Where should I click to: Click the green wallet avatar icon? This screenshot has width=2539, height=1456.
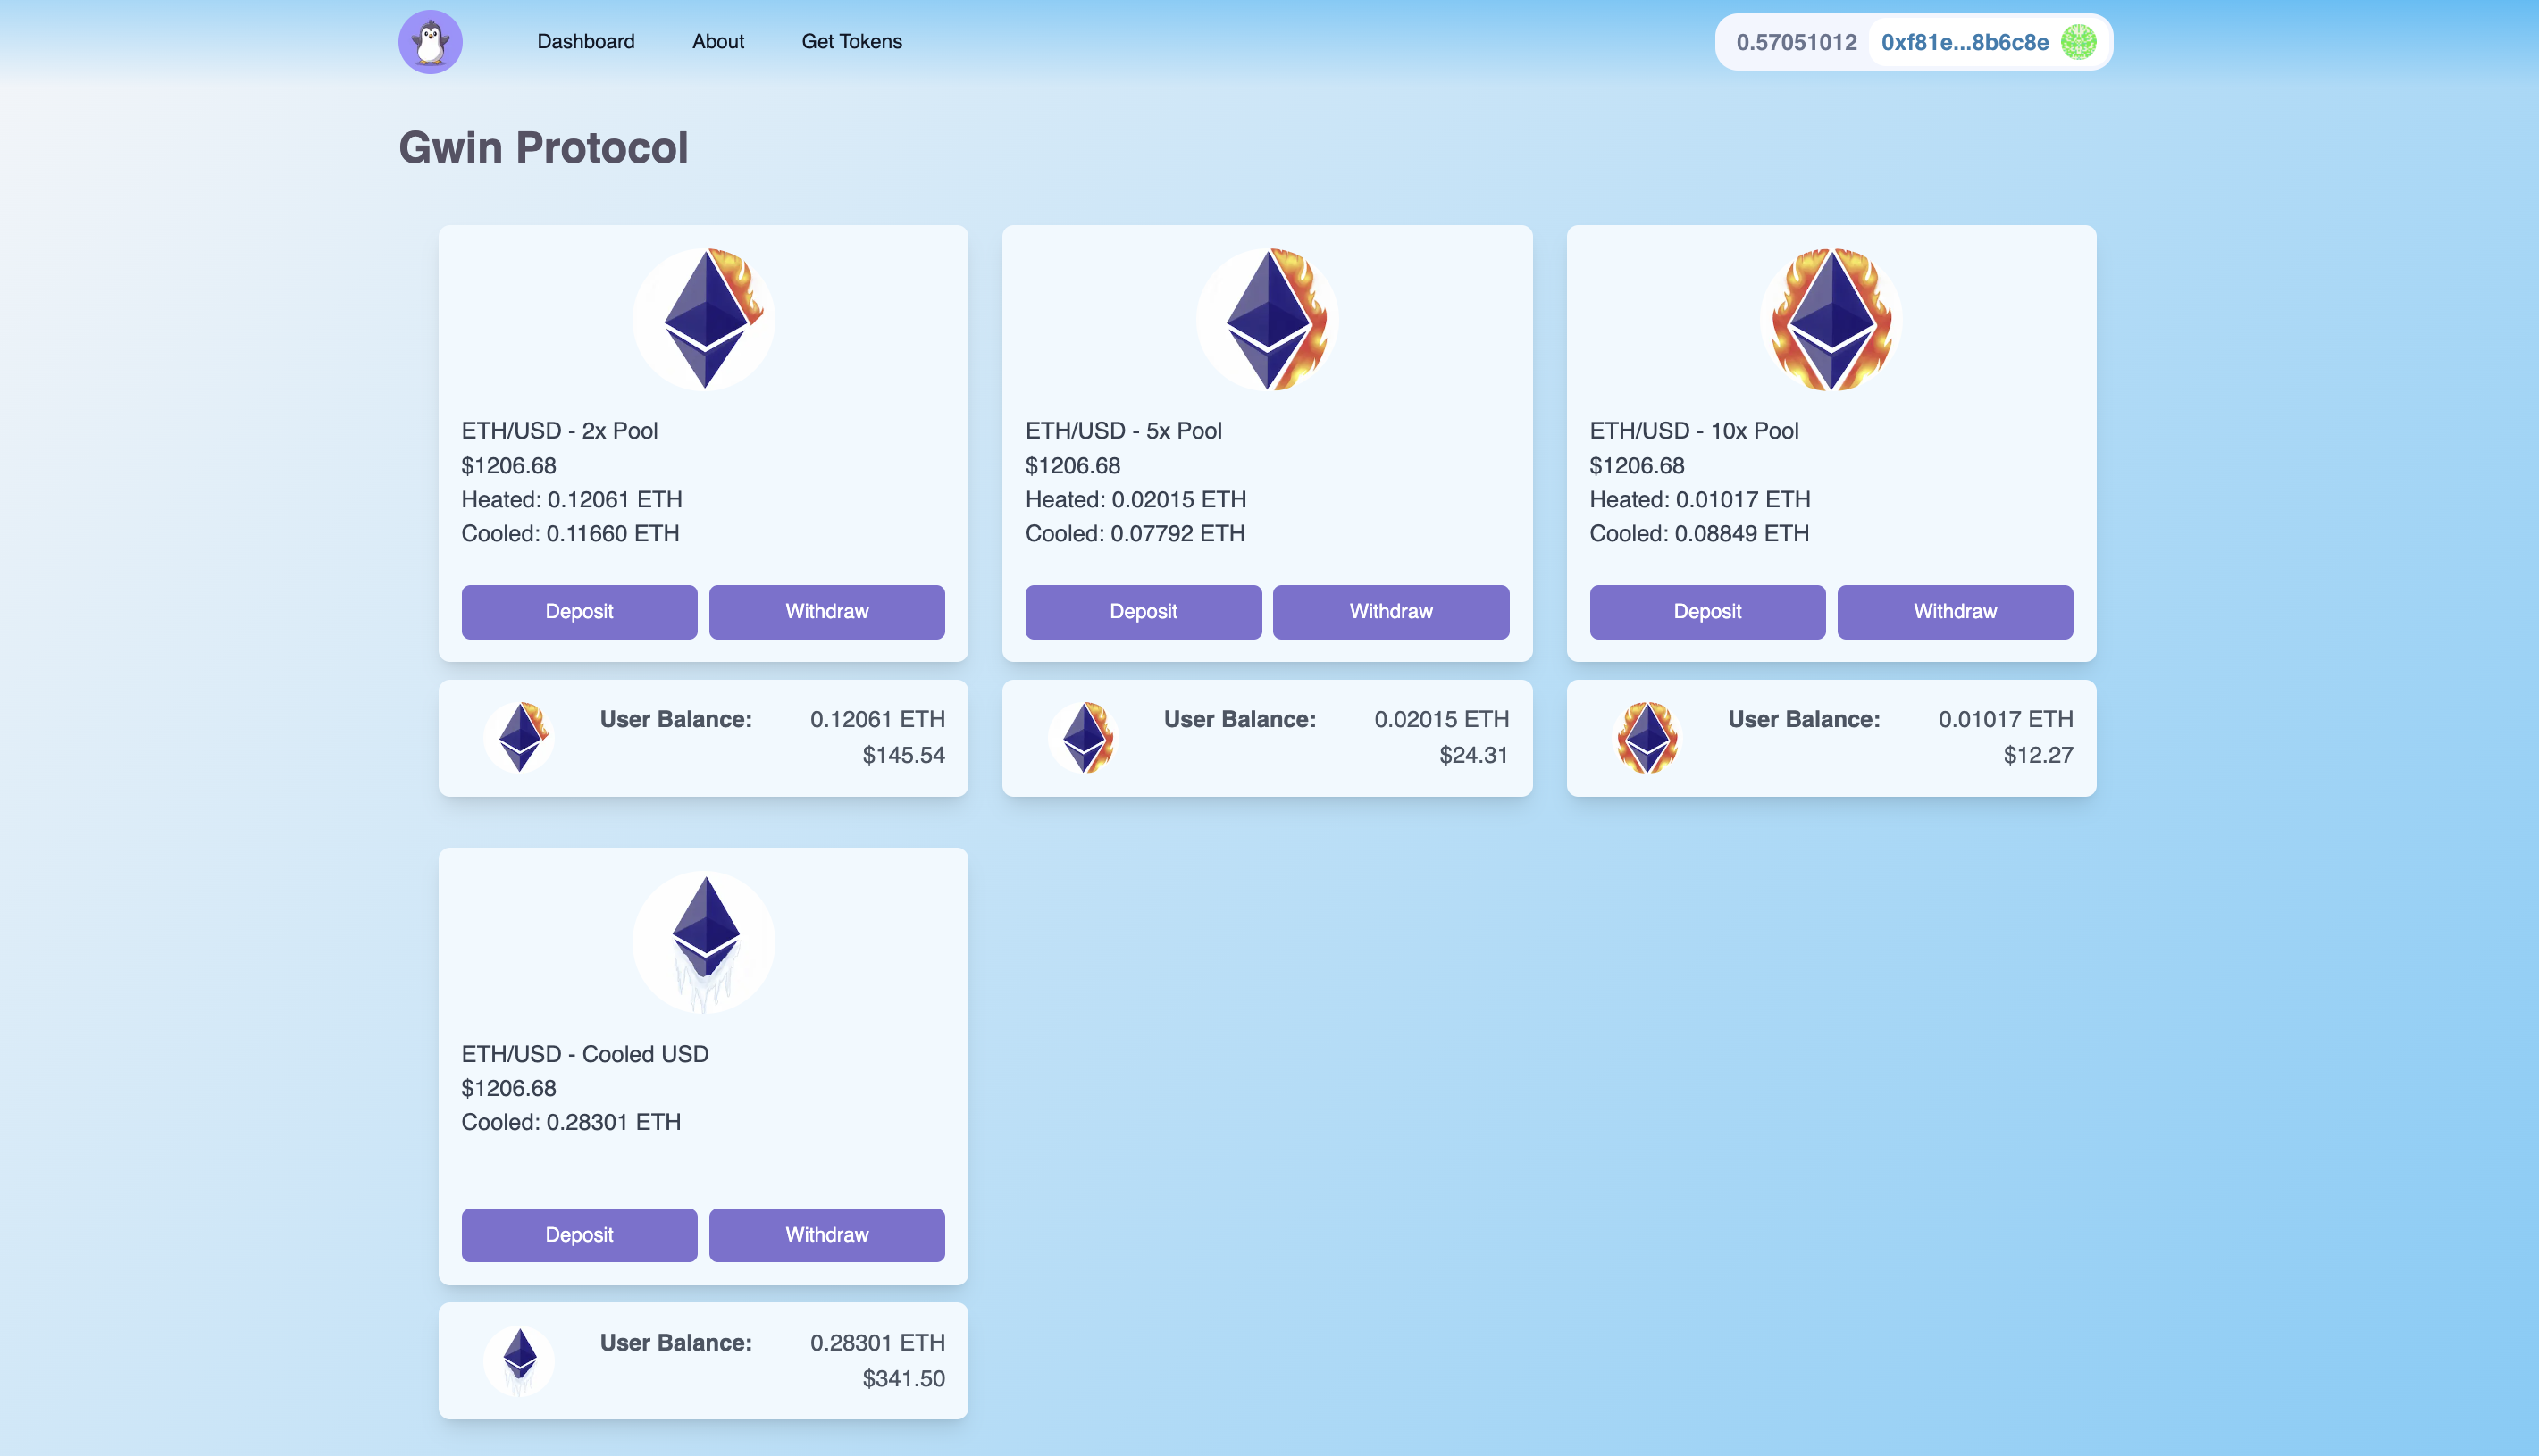pyautogui.click(x=2079, y=42)
